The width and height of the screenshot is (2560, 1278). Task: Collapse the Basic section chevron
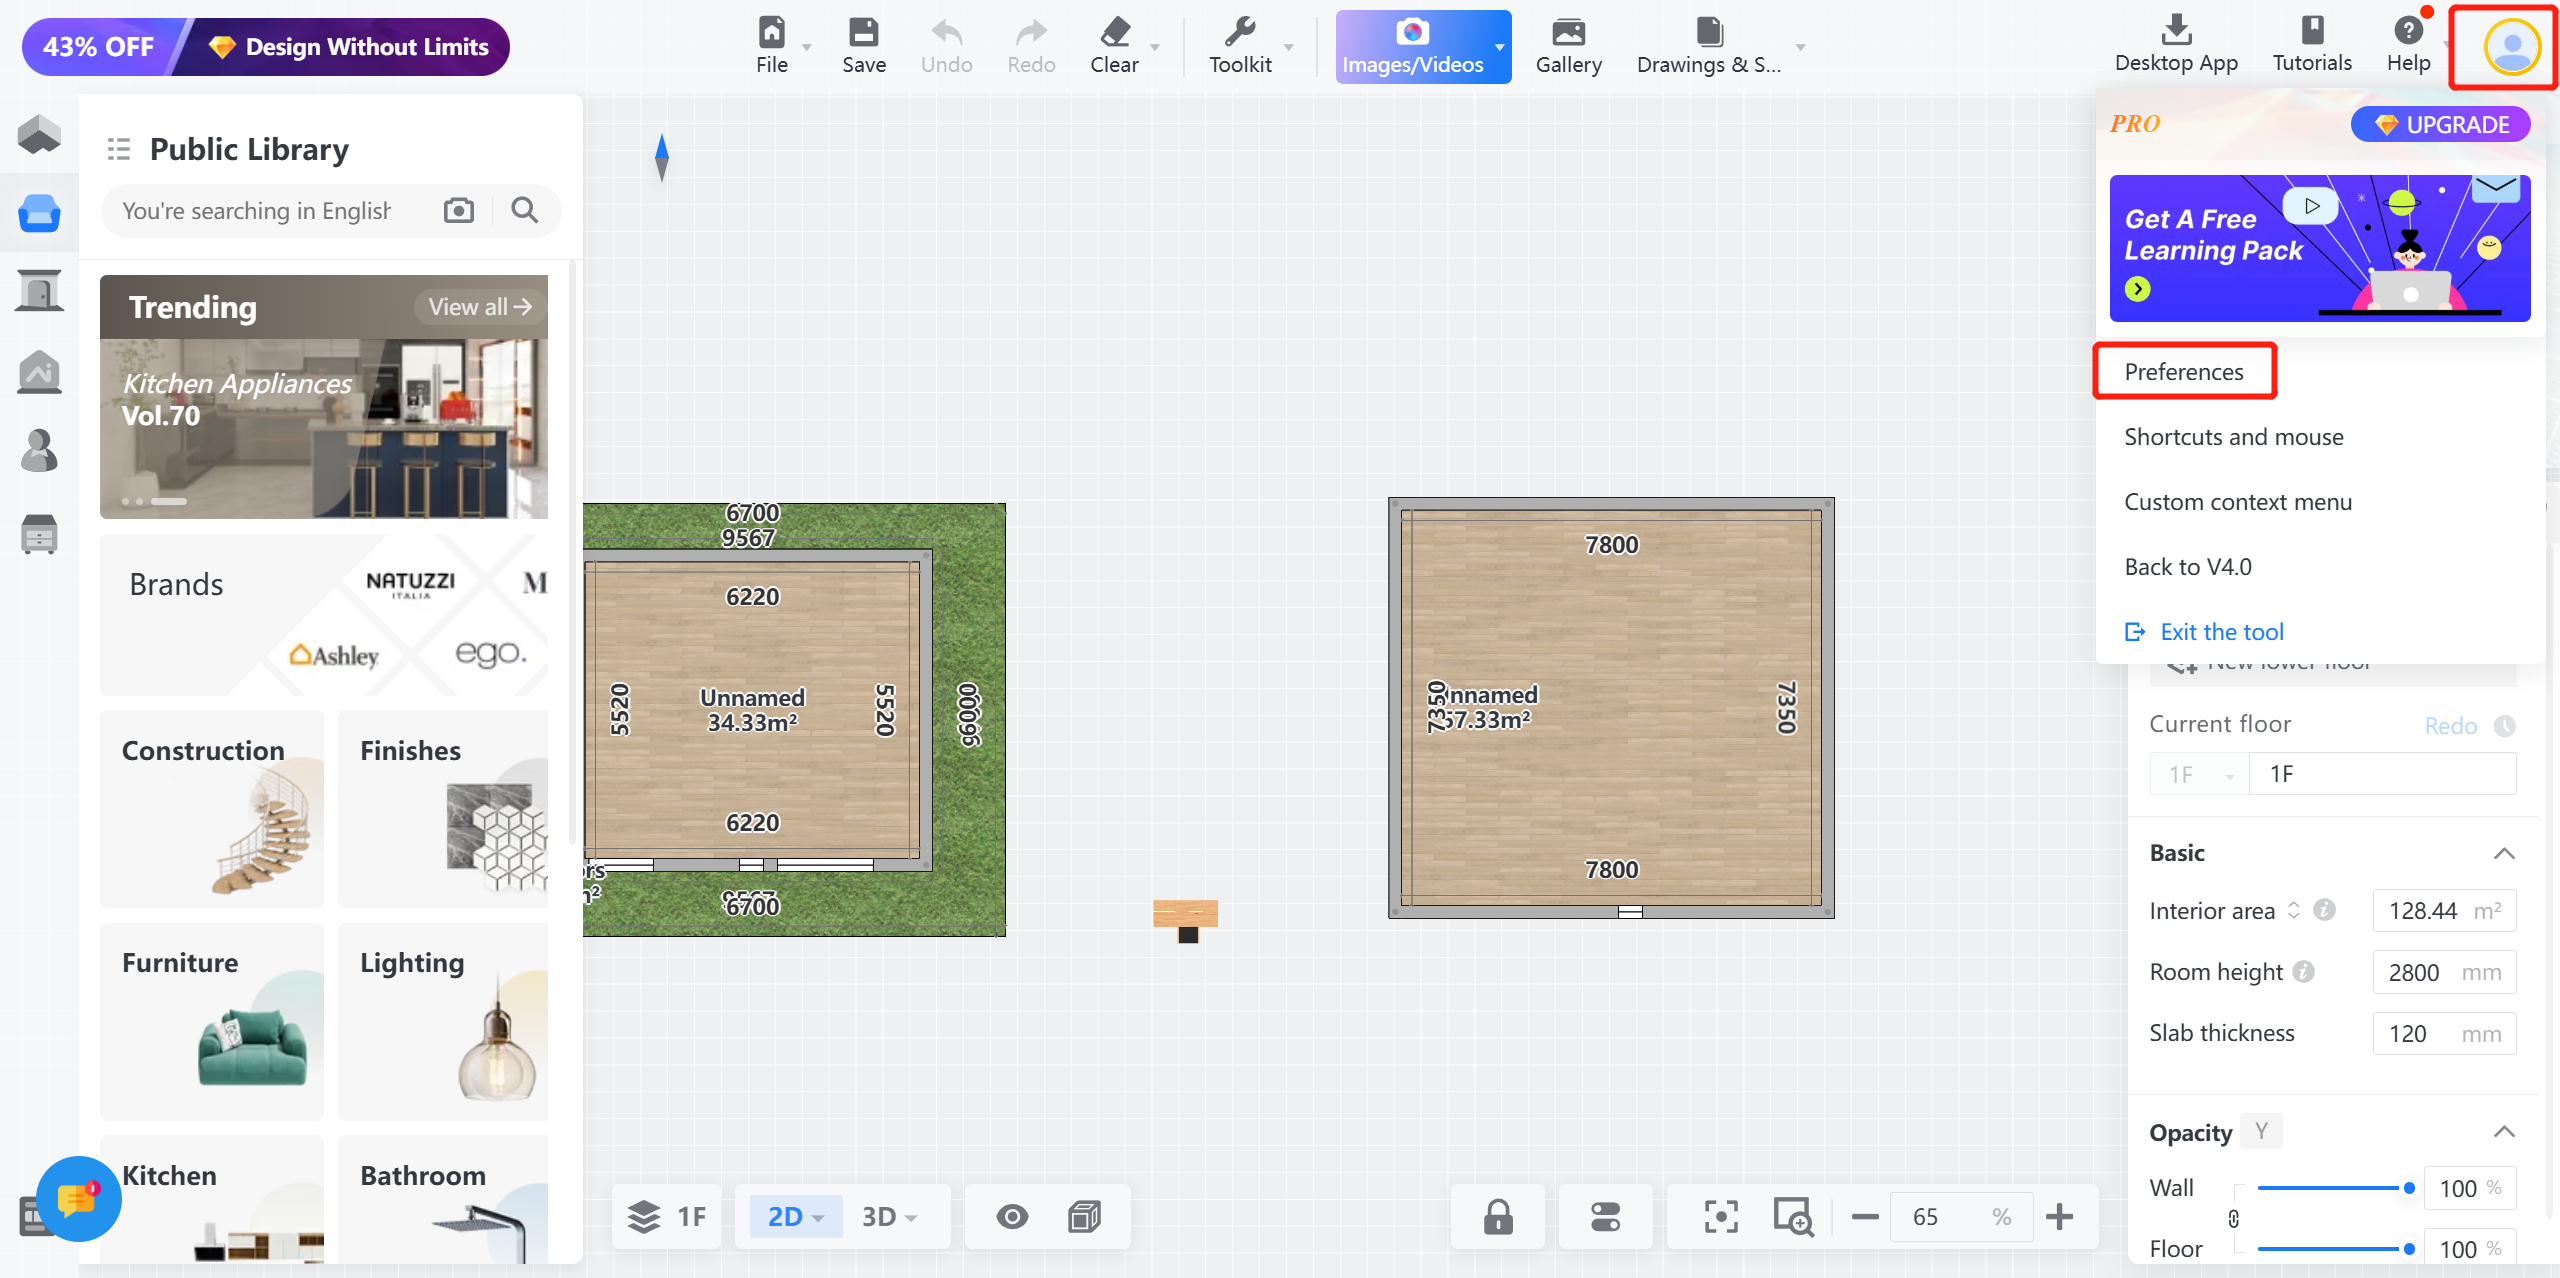[x=2503, y=853]
